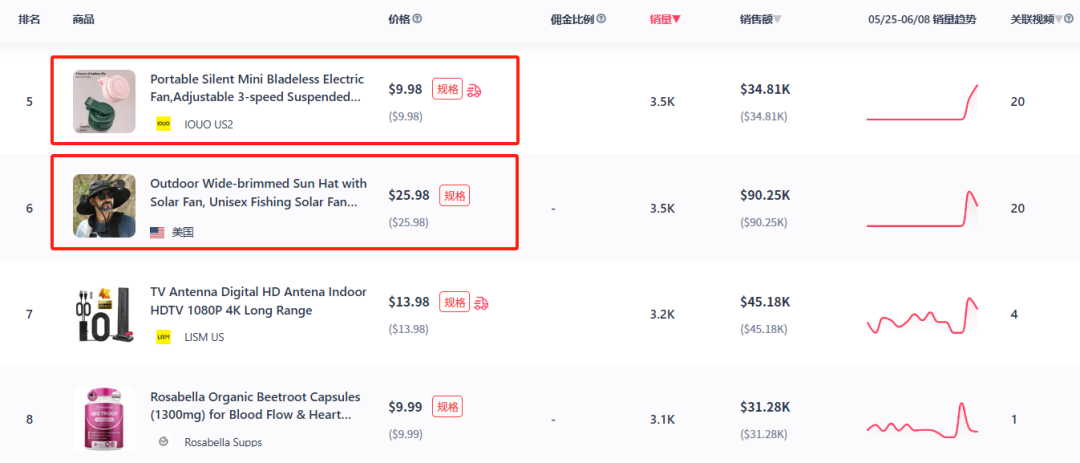Click the help icon beside 佣金比例 header

click(601, 19)
